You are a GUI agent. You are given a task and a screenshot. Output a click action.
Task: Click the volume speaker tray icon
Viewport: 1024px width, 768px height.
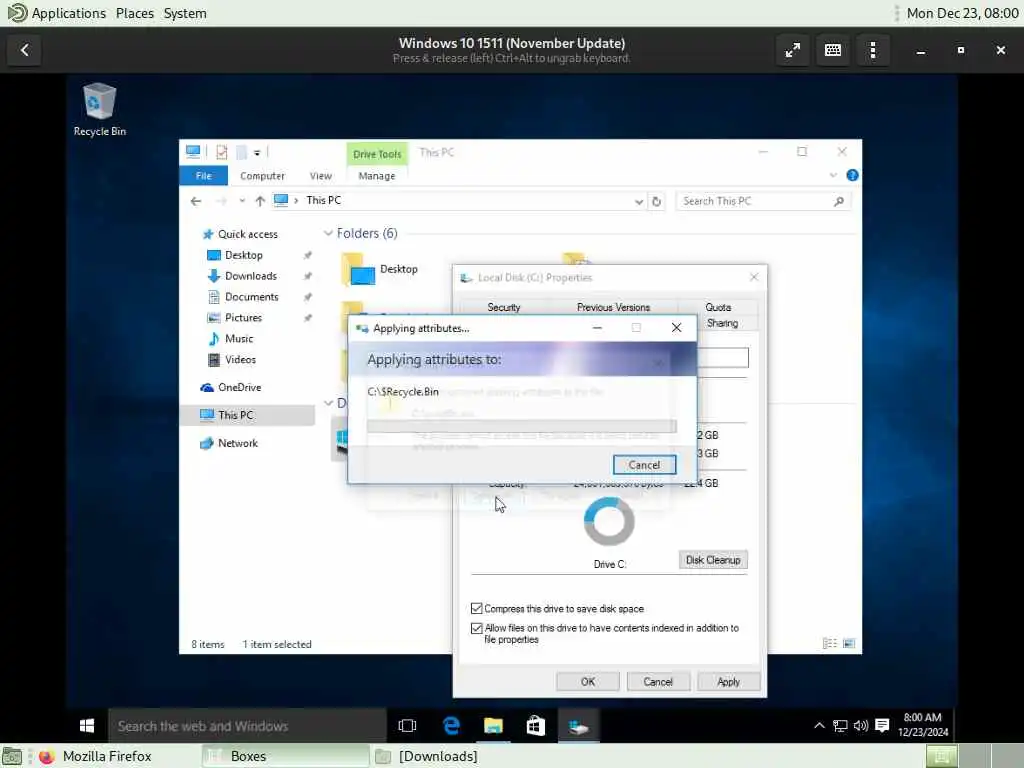(861, 726)
